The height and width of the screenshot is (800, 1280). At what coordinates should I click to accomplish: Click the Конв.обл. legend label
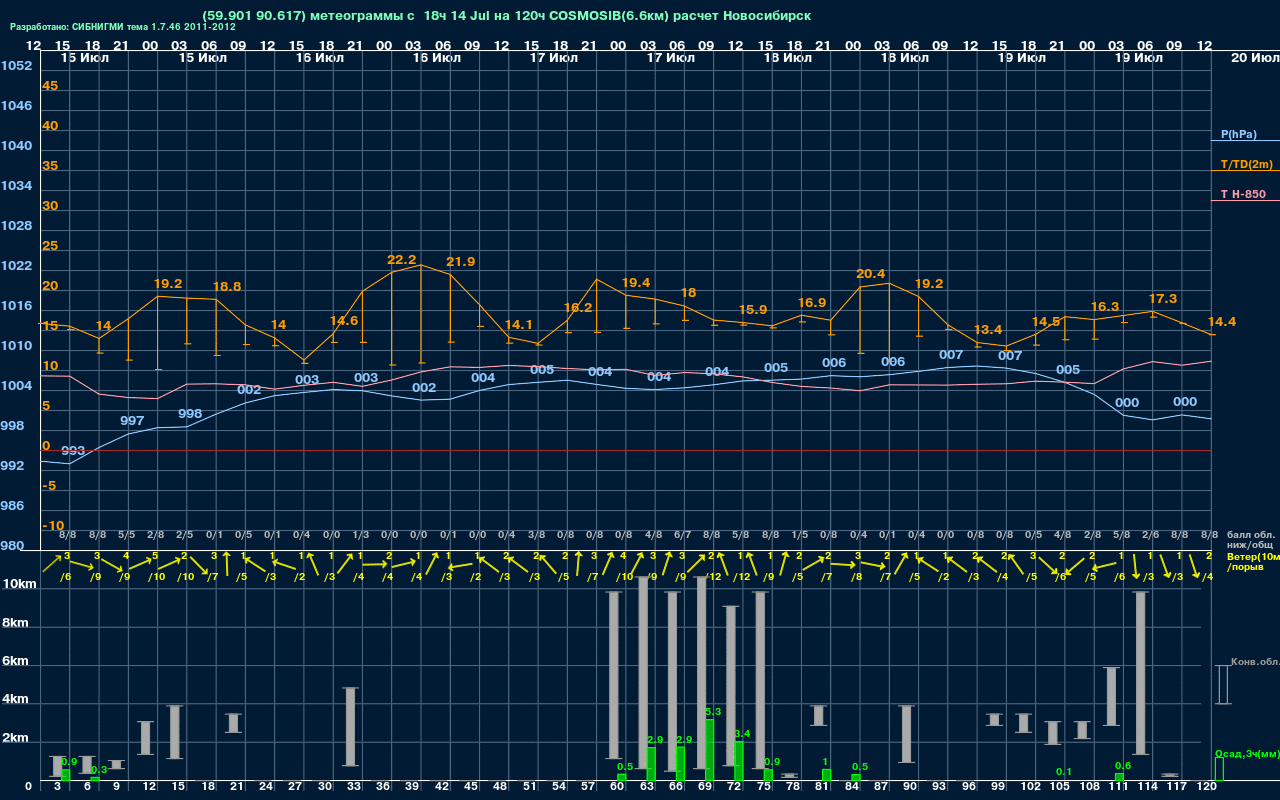click(x=1255, y=662)
